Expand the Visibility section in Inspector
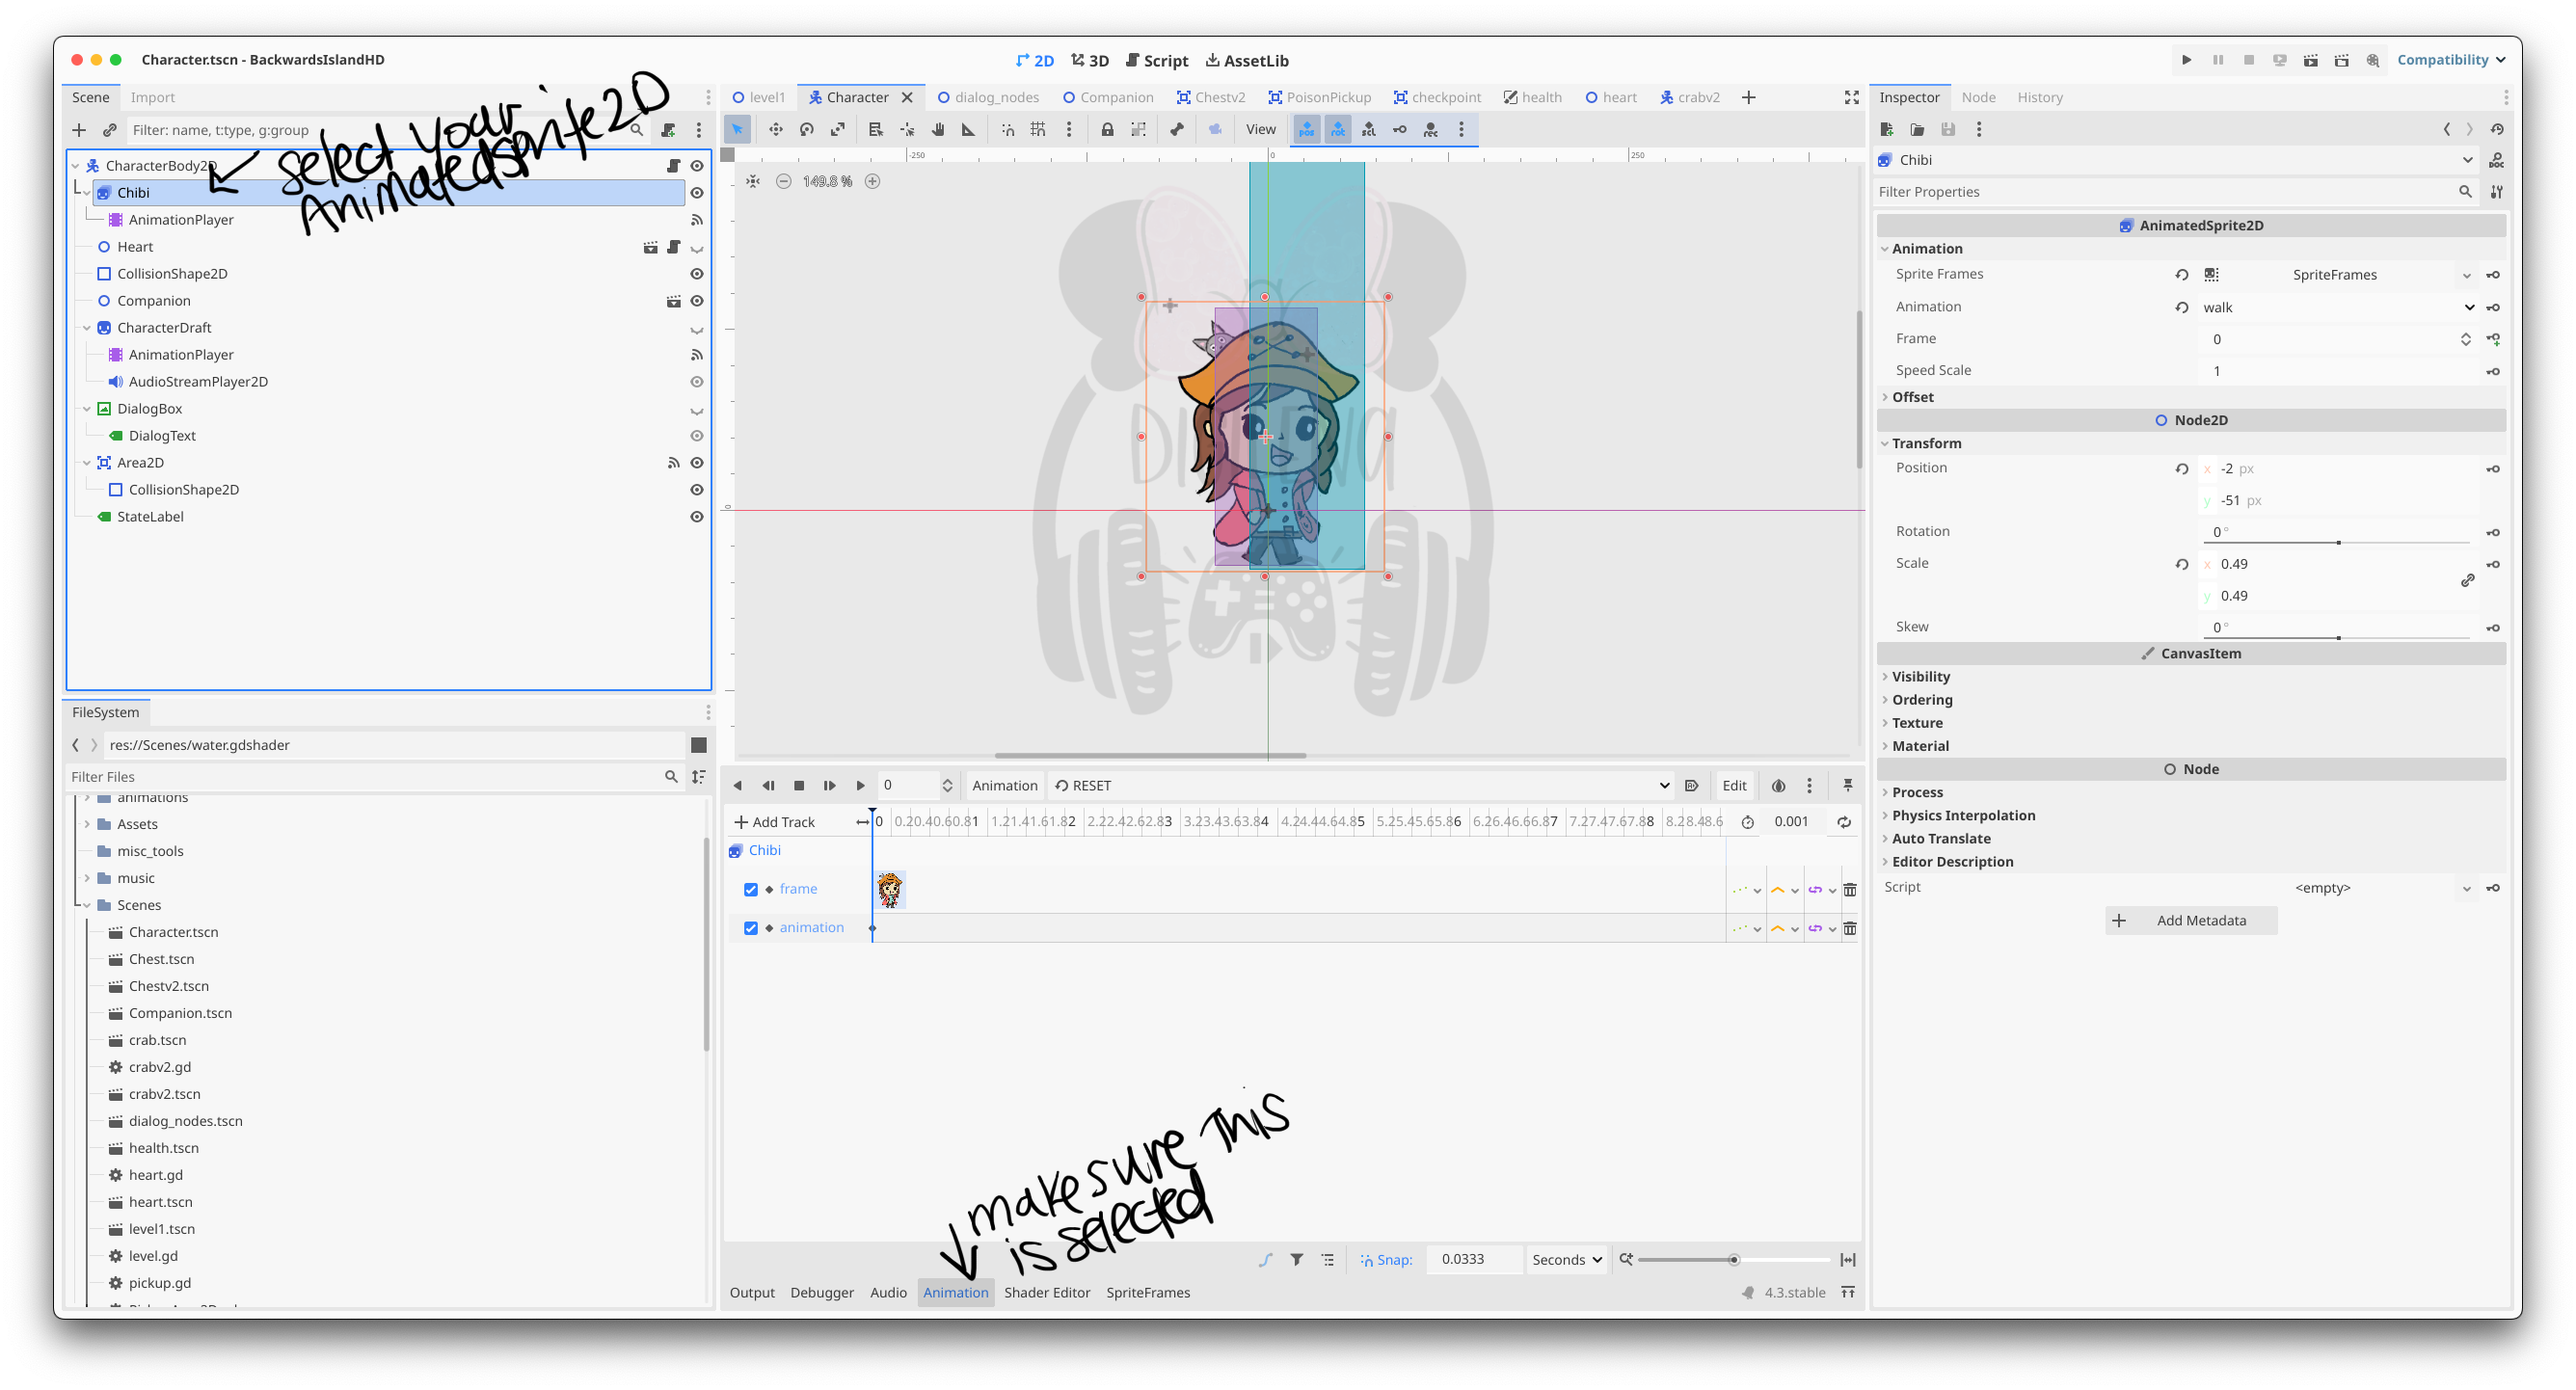This screenshot has height=1390, width=2576. 1920,677
